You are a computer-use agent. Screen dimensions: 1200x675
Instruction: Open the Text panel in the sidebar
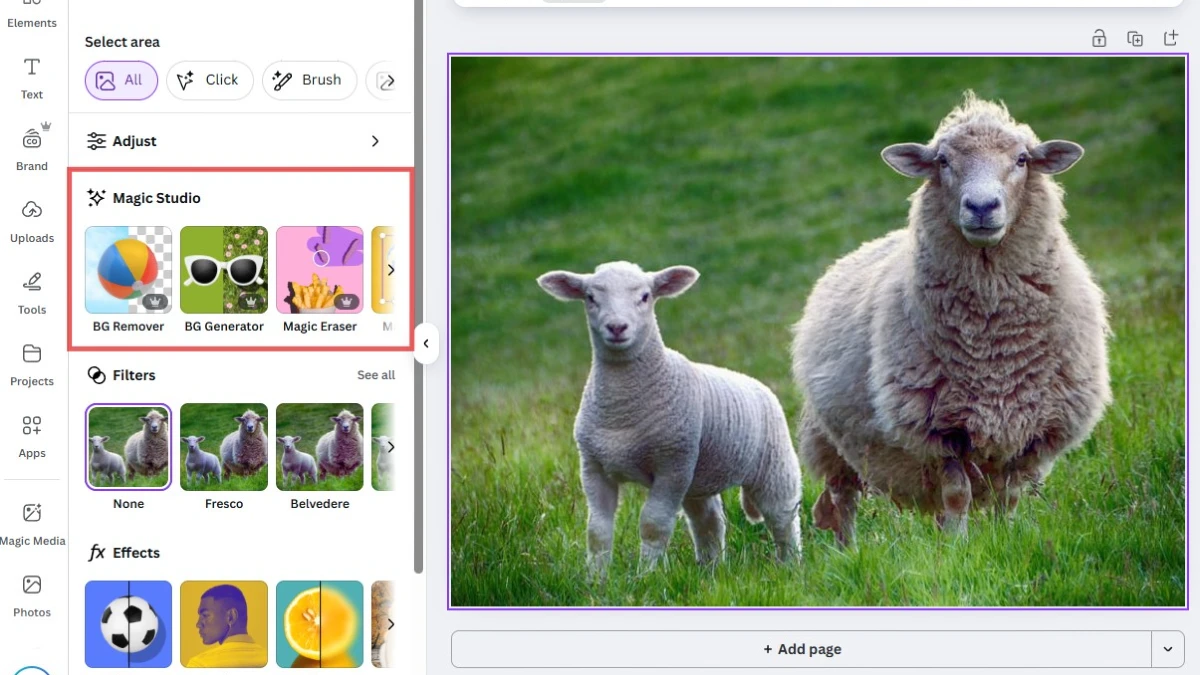click(31, 80)
